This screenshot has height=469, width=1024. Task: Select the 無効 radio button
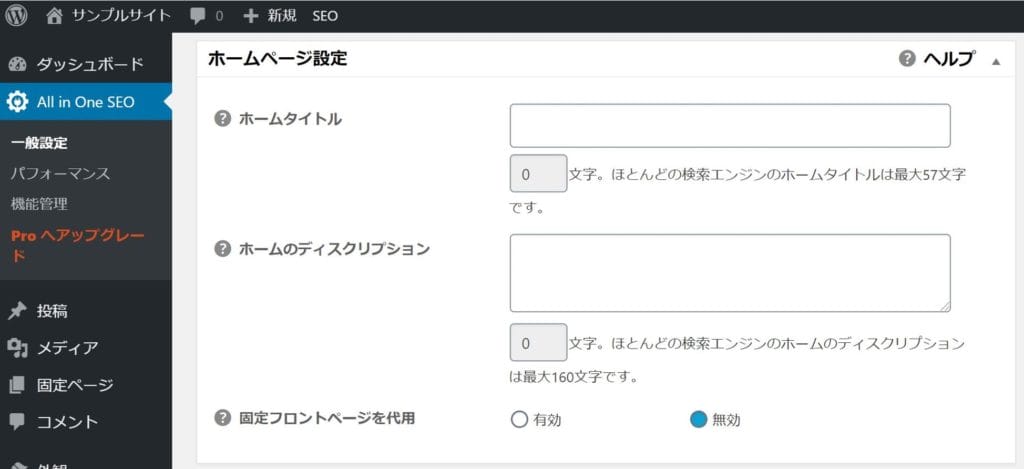click(698, 419)
